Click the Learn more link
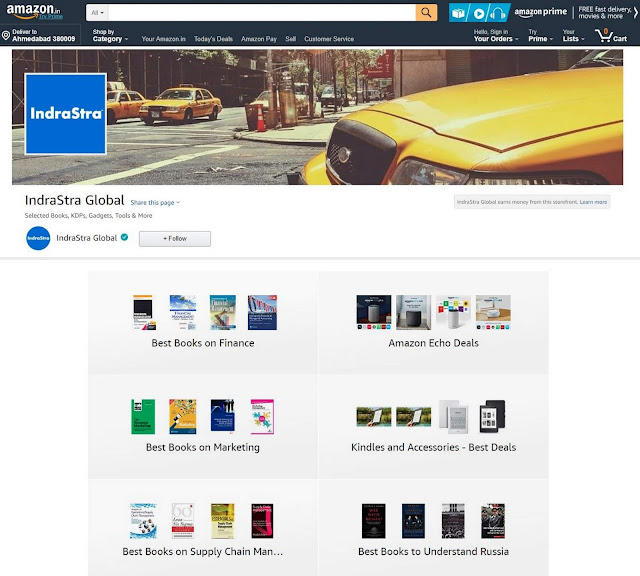The height and width of the screenshot is (576, 640). point(593,202)
